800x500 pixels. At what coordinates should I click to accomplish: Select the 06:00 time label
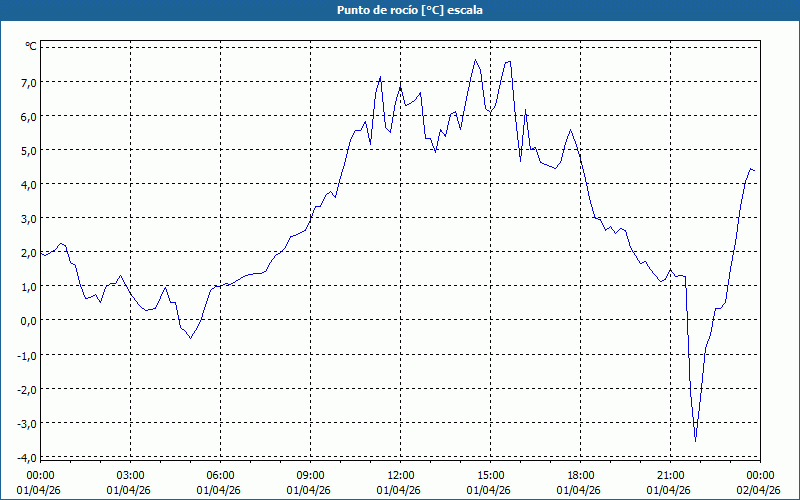(x=221, y=475)
